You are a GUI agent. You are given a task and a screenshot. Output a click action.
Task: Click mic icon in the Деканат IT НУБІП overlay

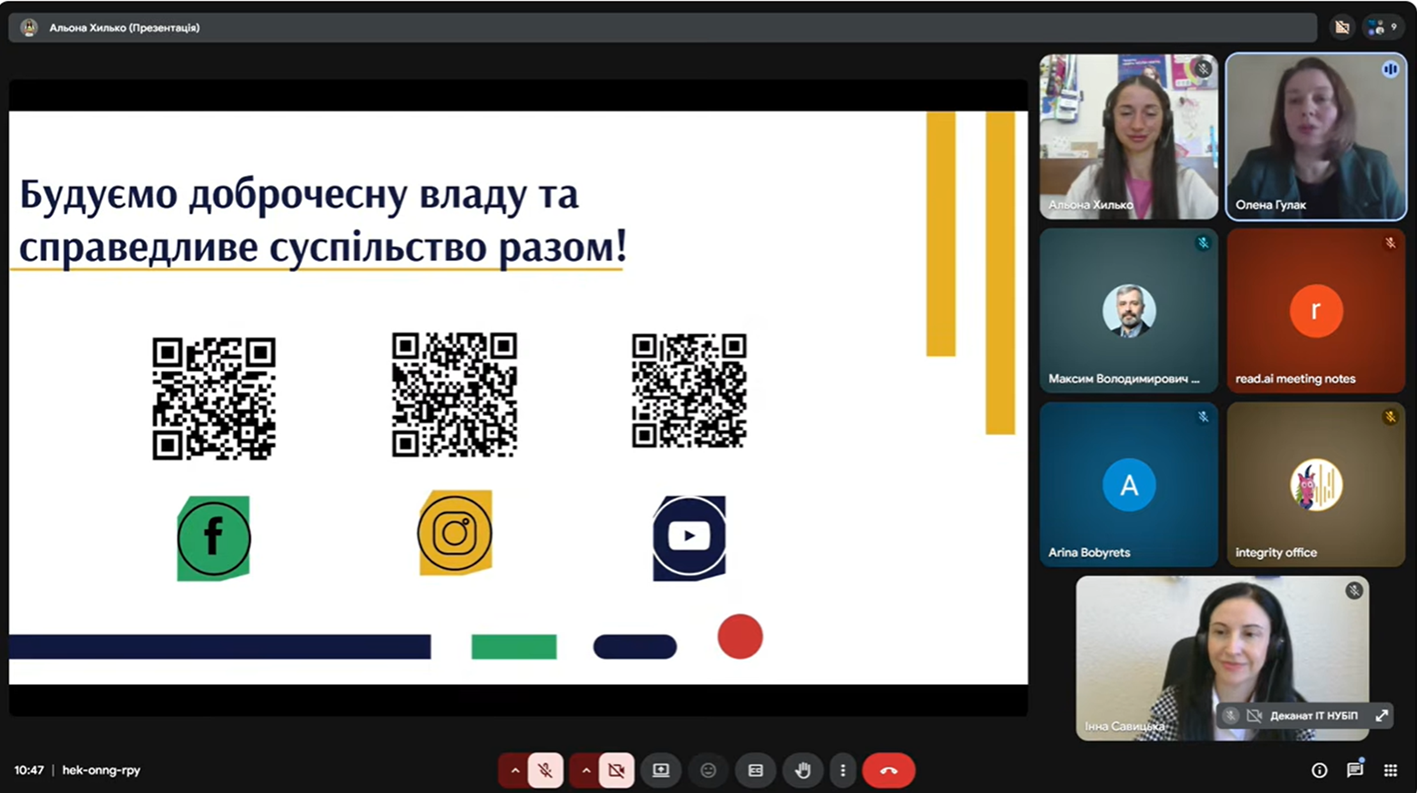[x=1231, y=716]
